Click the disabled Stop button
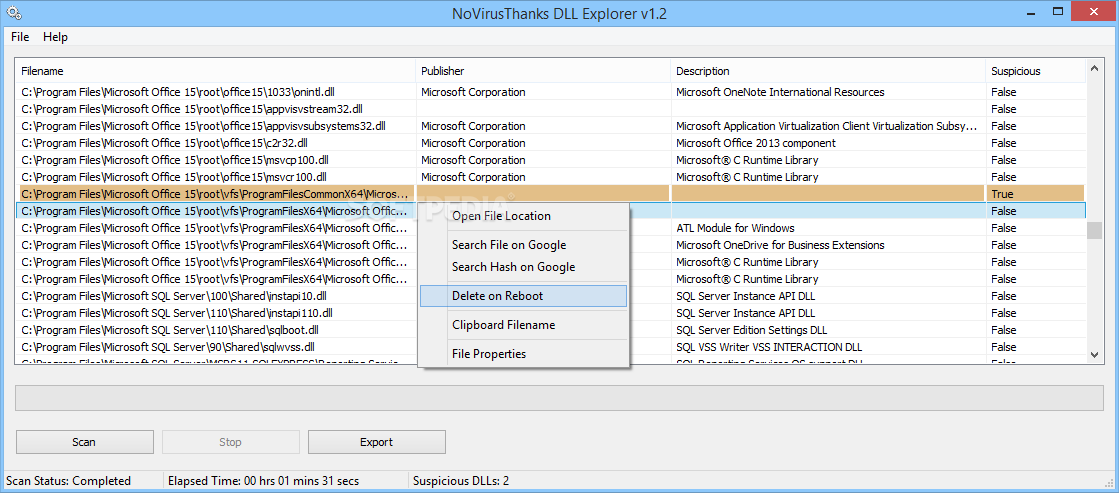The height and width of the screenshot is (493, 1119). pyautogui.click(x=231, y=442)
